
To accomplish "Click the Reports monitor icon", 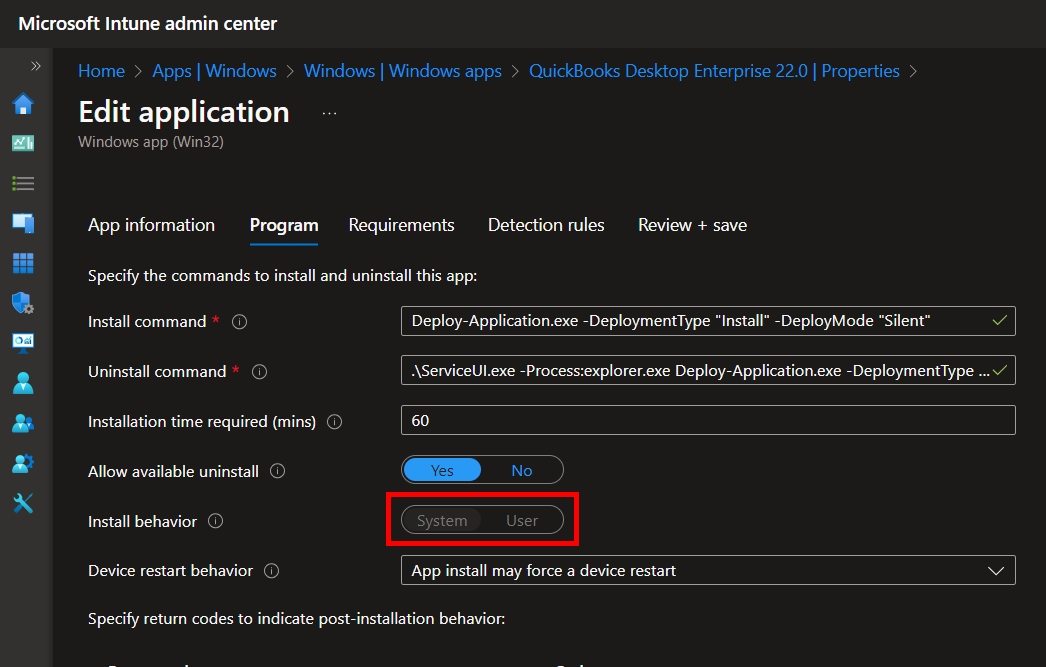I will tap(23, 343).
